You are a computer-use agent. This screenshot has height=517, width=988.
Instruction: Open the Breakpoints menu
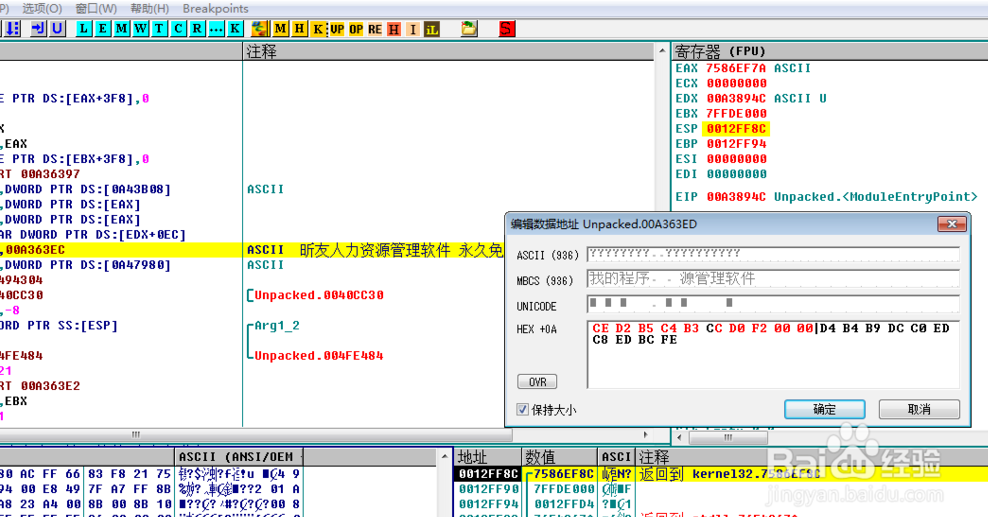[215, 8]
